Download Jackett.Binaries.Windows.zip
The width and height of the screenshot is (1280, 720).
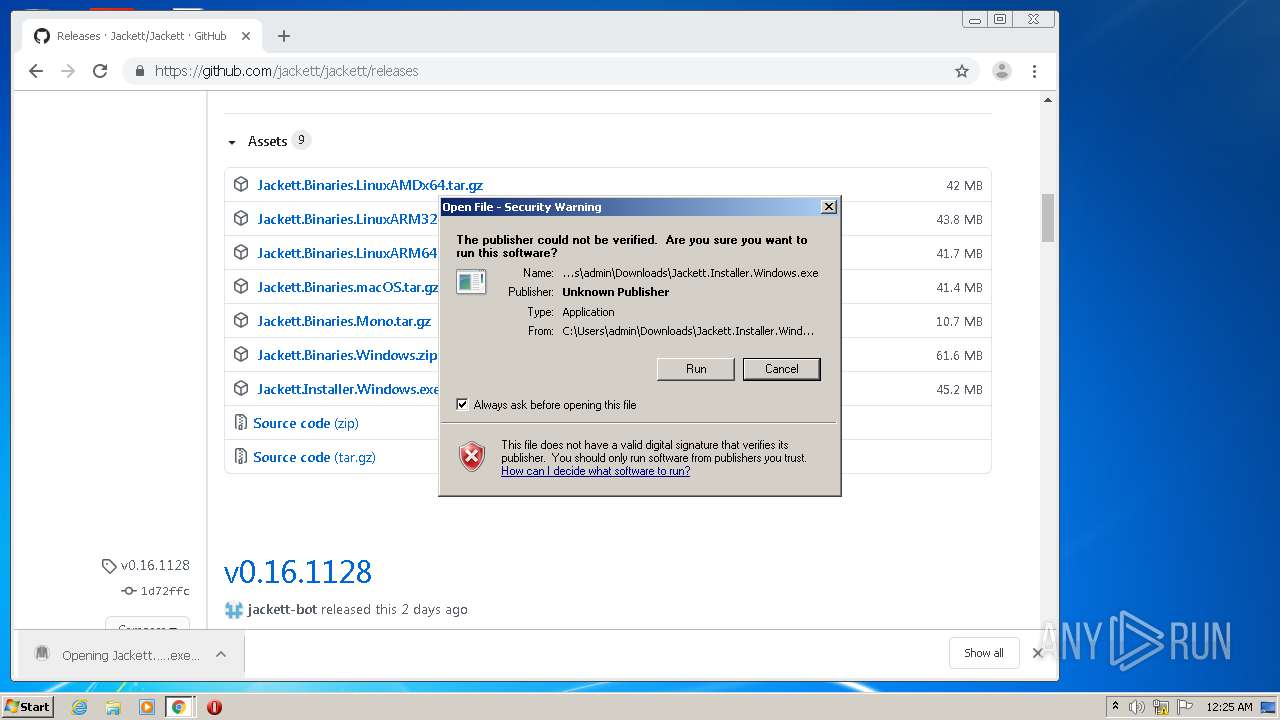[347, 355]
